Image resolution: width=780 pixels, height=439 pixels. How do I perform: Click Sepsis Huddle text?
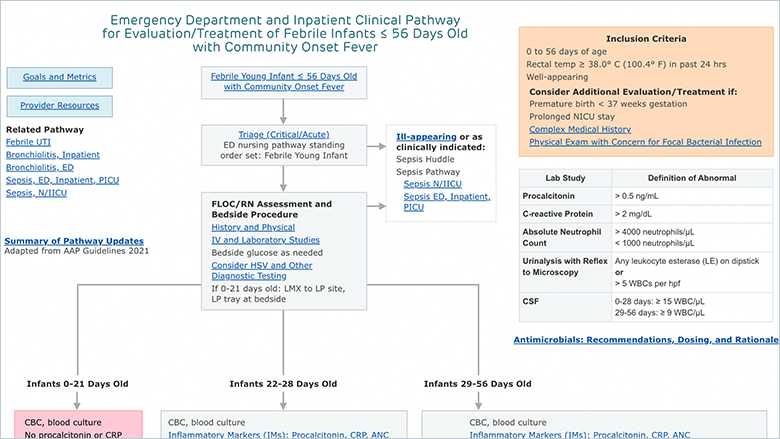[425, 160]
